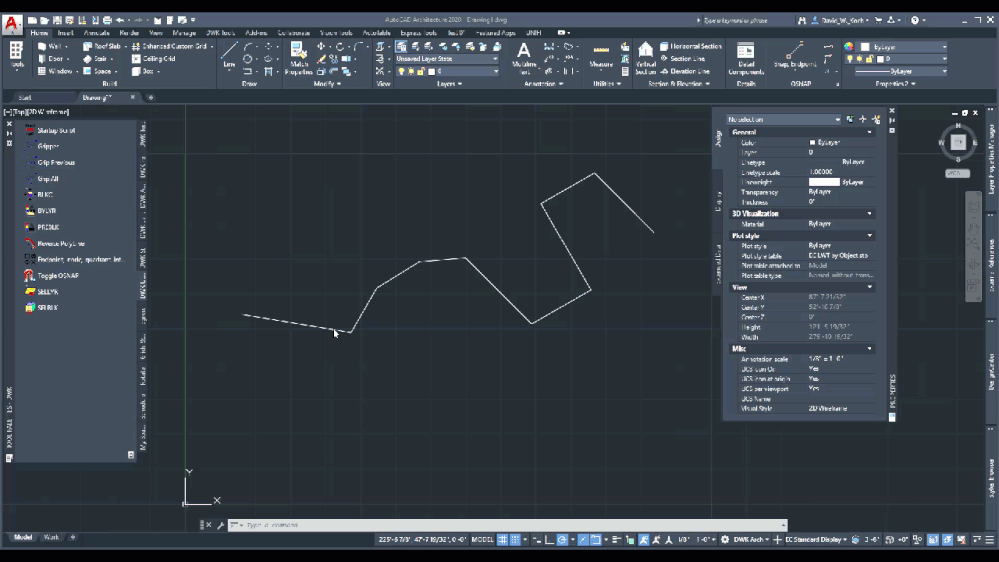Open the Home ribbon tab

(x=39, y=32)
